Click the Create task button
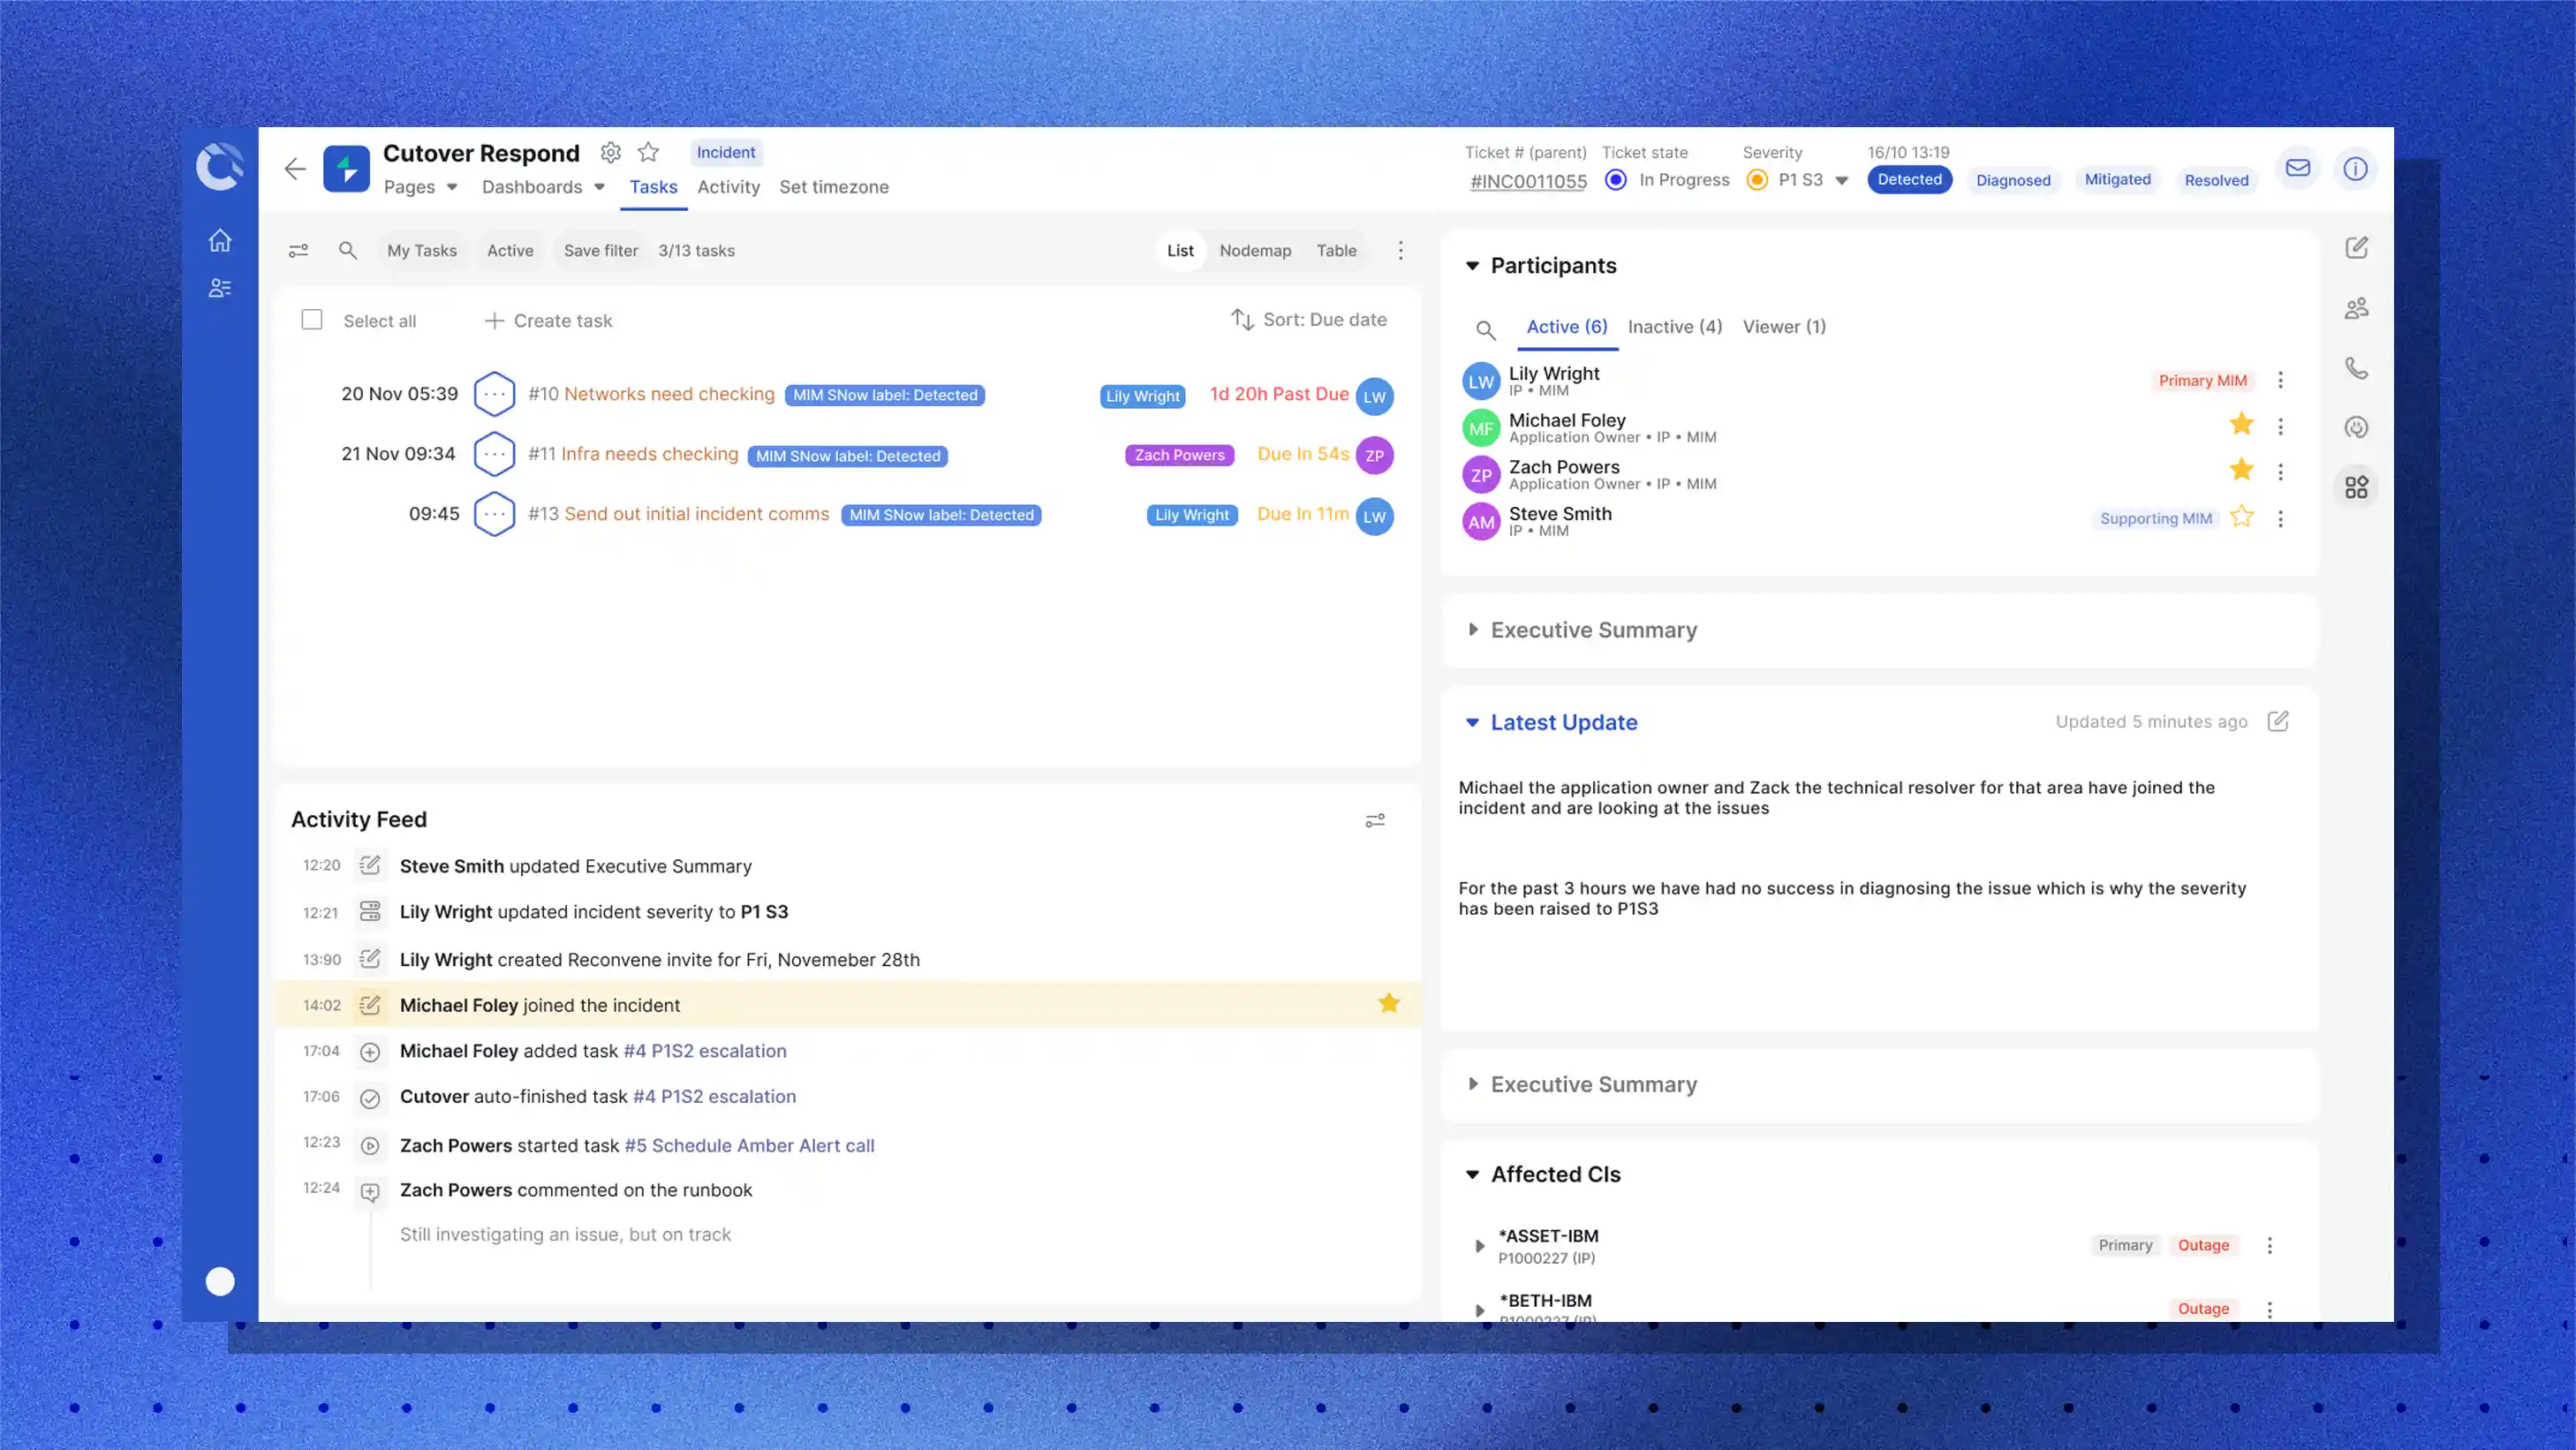The width and height of the screenshot is (2576, 1450). [548, 321]
